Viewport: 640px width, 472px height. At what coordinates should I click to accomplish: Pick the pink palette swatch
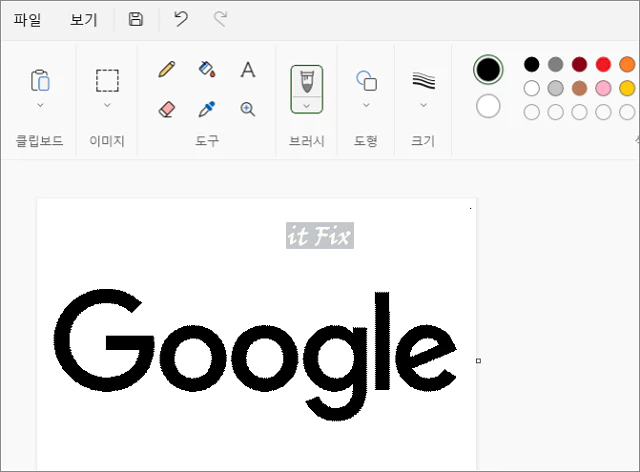click(603, 88)
